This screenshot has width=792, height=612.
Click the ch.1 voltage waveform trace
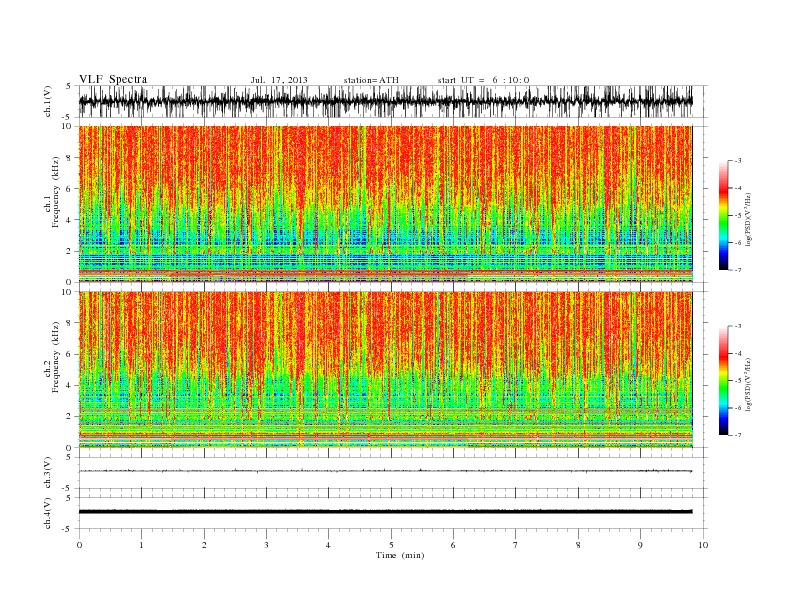pos(385,101)
